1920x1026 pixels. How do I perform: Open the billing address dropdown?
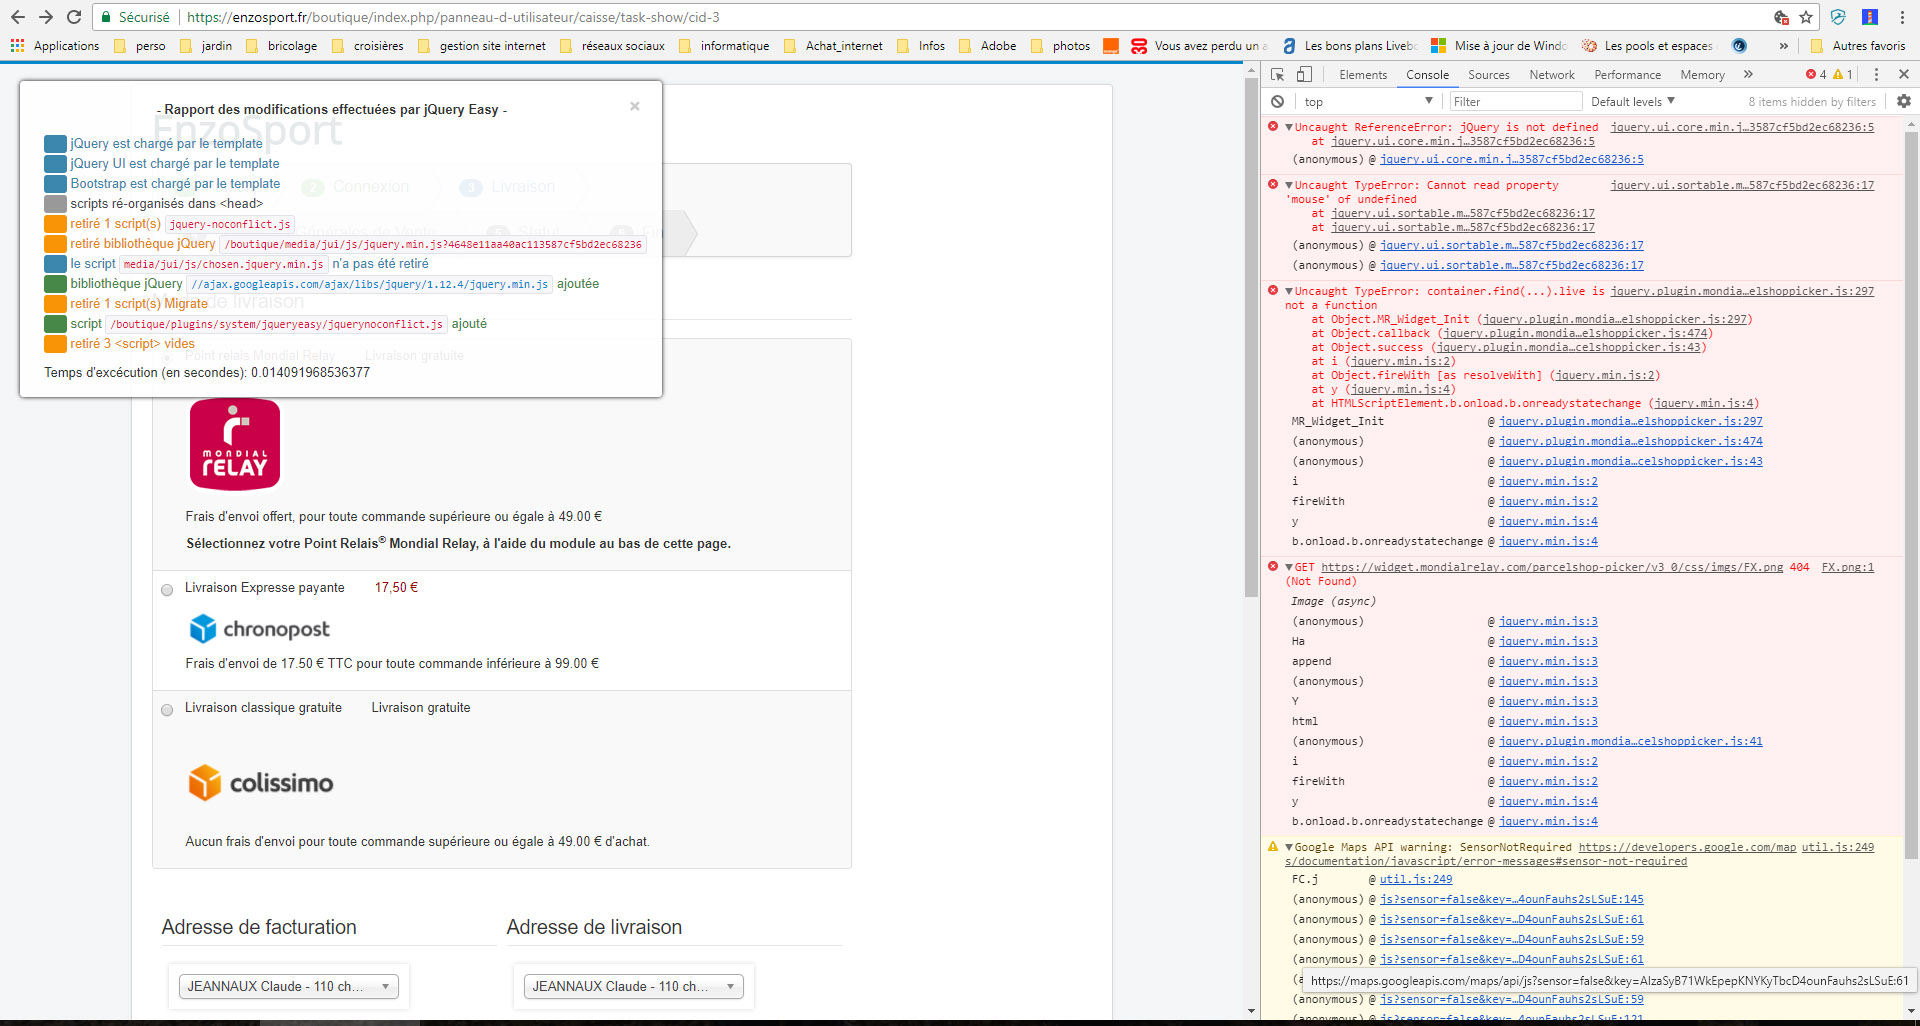coord(288,986)
